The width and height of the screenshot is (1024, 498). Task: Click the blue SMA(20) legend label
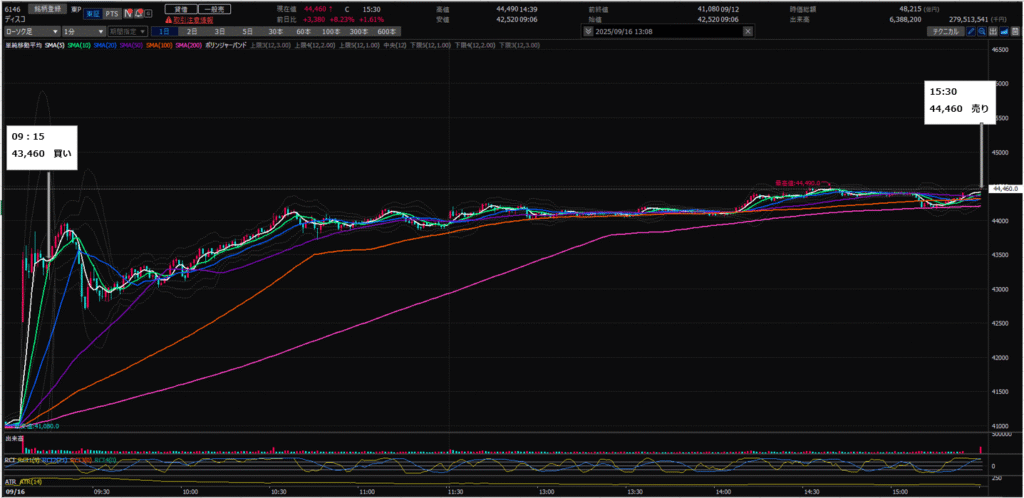click(105, 46)
